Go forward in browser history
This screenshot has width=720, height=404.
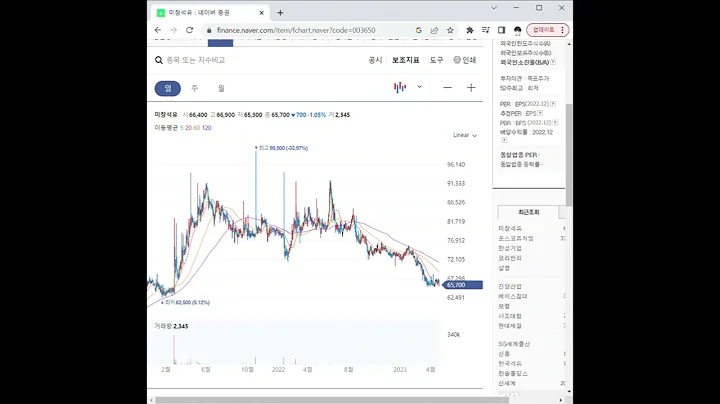tap(174, 30)
